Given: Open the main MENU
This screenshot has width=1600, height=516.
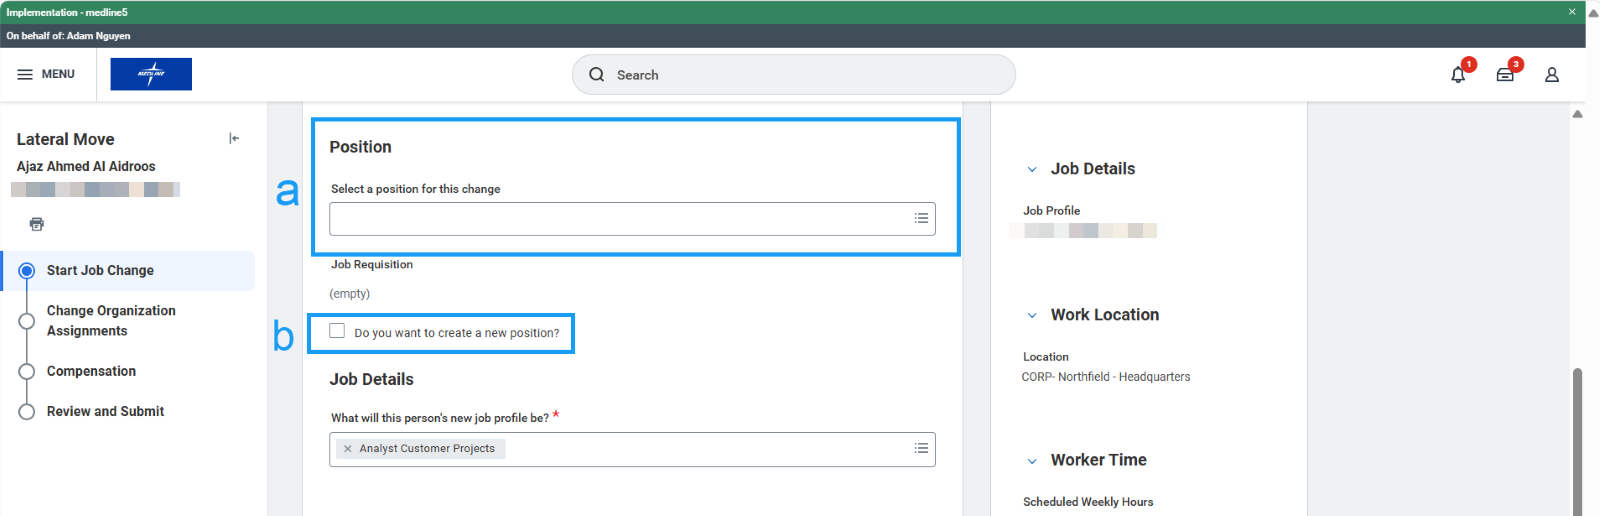Looking at the screenshot, I should pos(46,74).
